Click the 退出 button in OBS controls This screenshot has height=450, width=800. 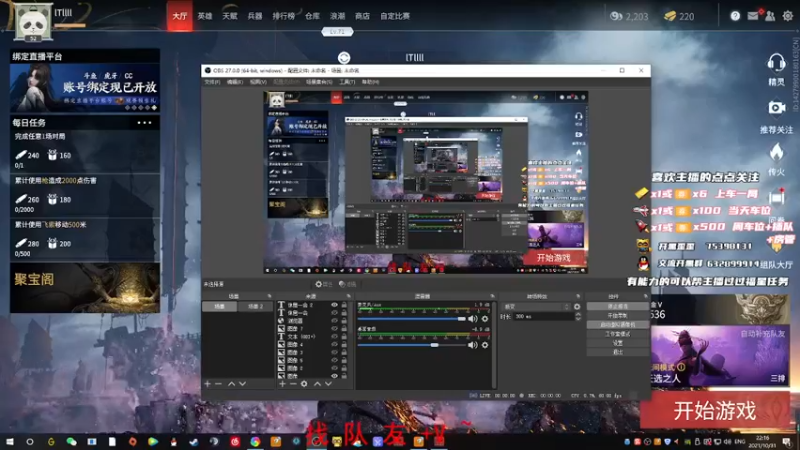click(617, 352)
